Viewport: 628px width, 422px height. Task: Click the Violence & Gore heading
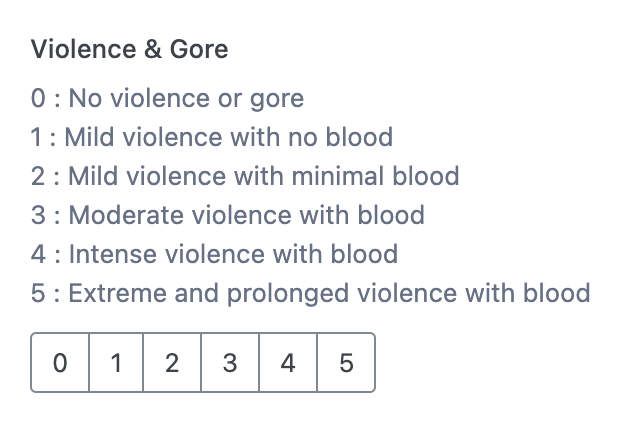[x=129, y=49]
